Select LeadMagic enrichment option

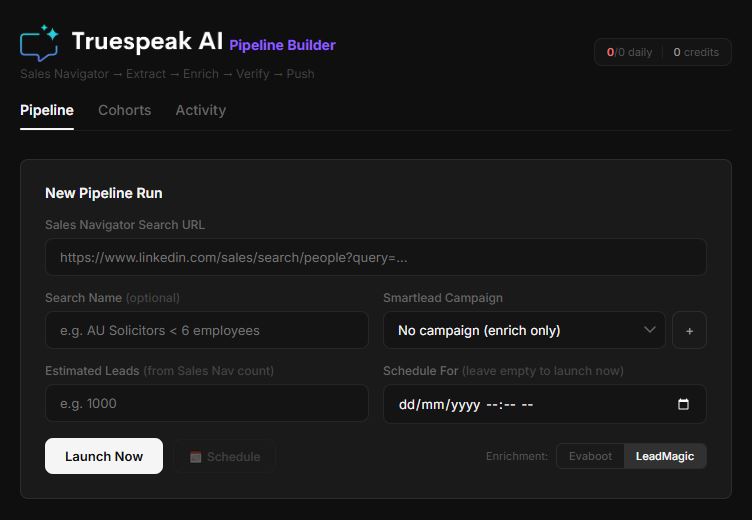[665, 456]
